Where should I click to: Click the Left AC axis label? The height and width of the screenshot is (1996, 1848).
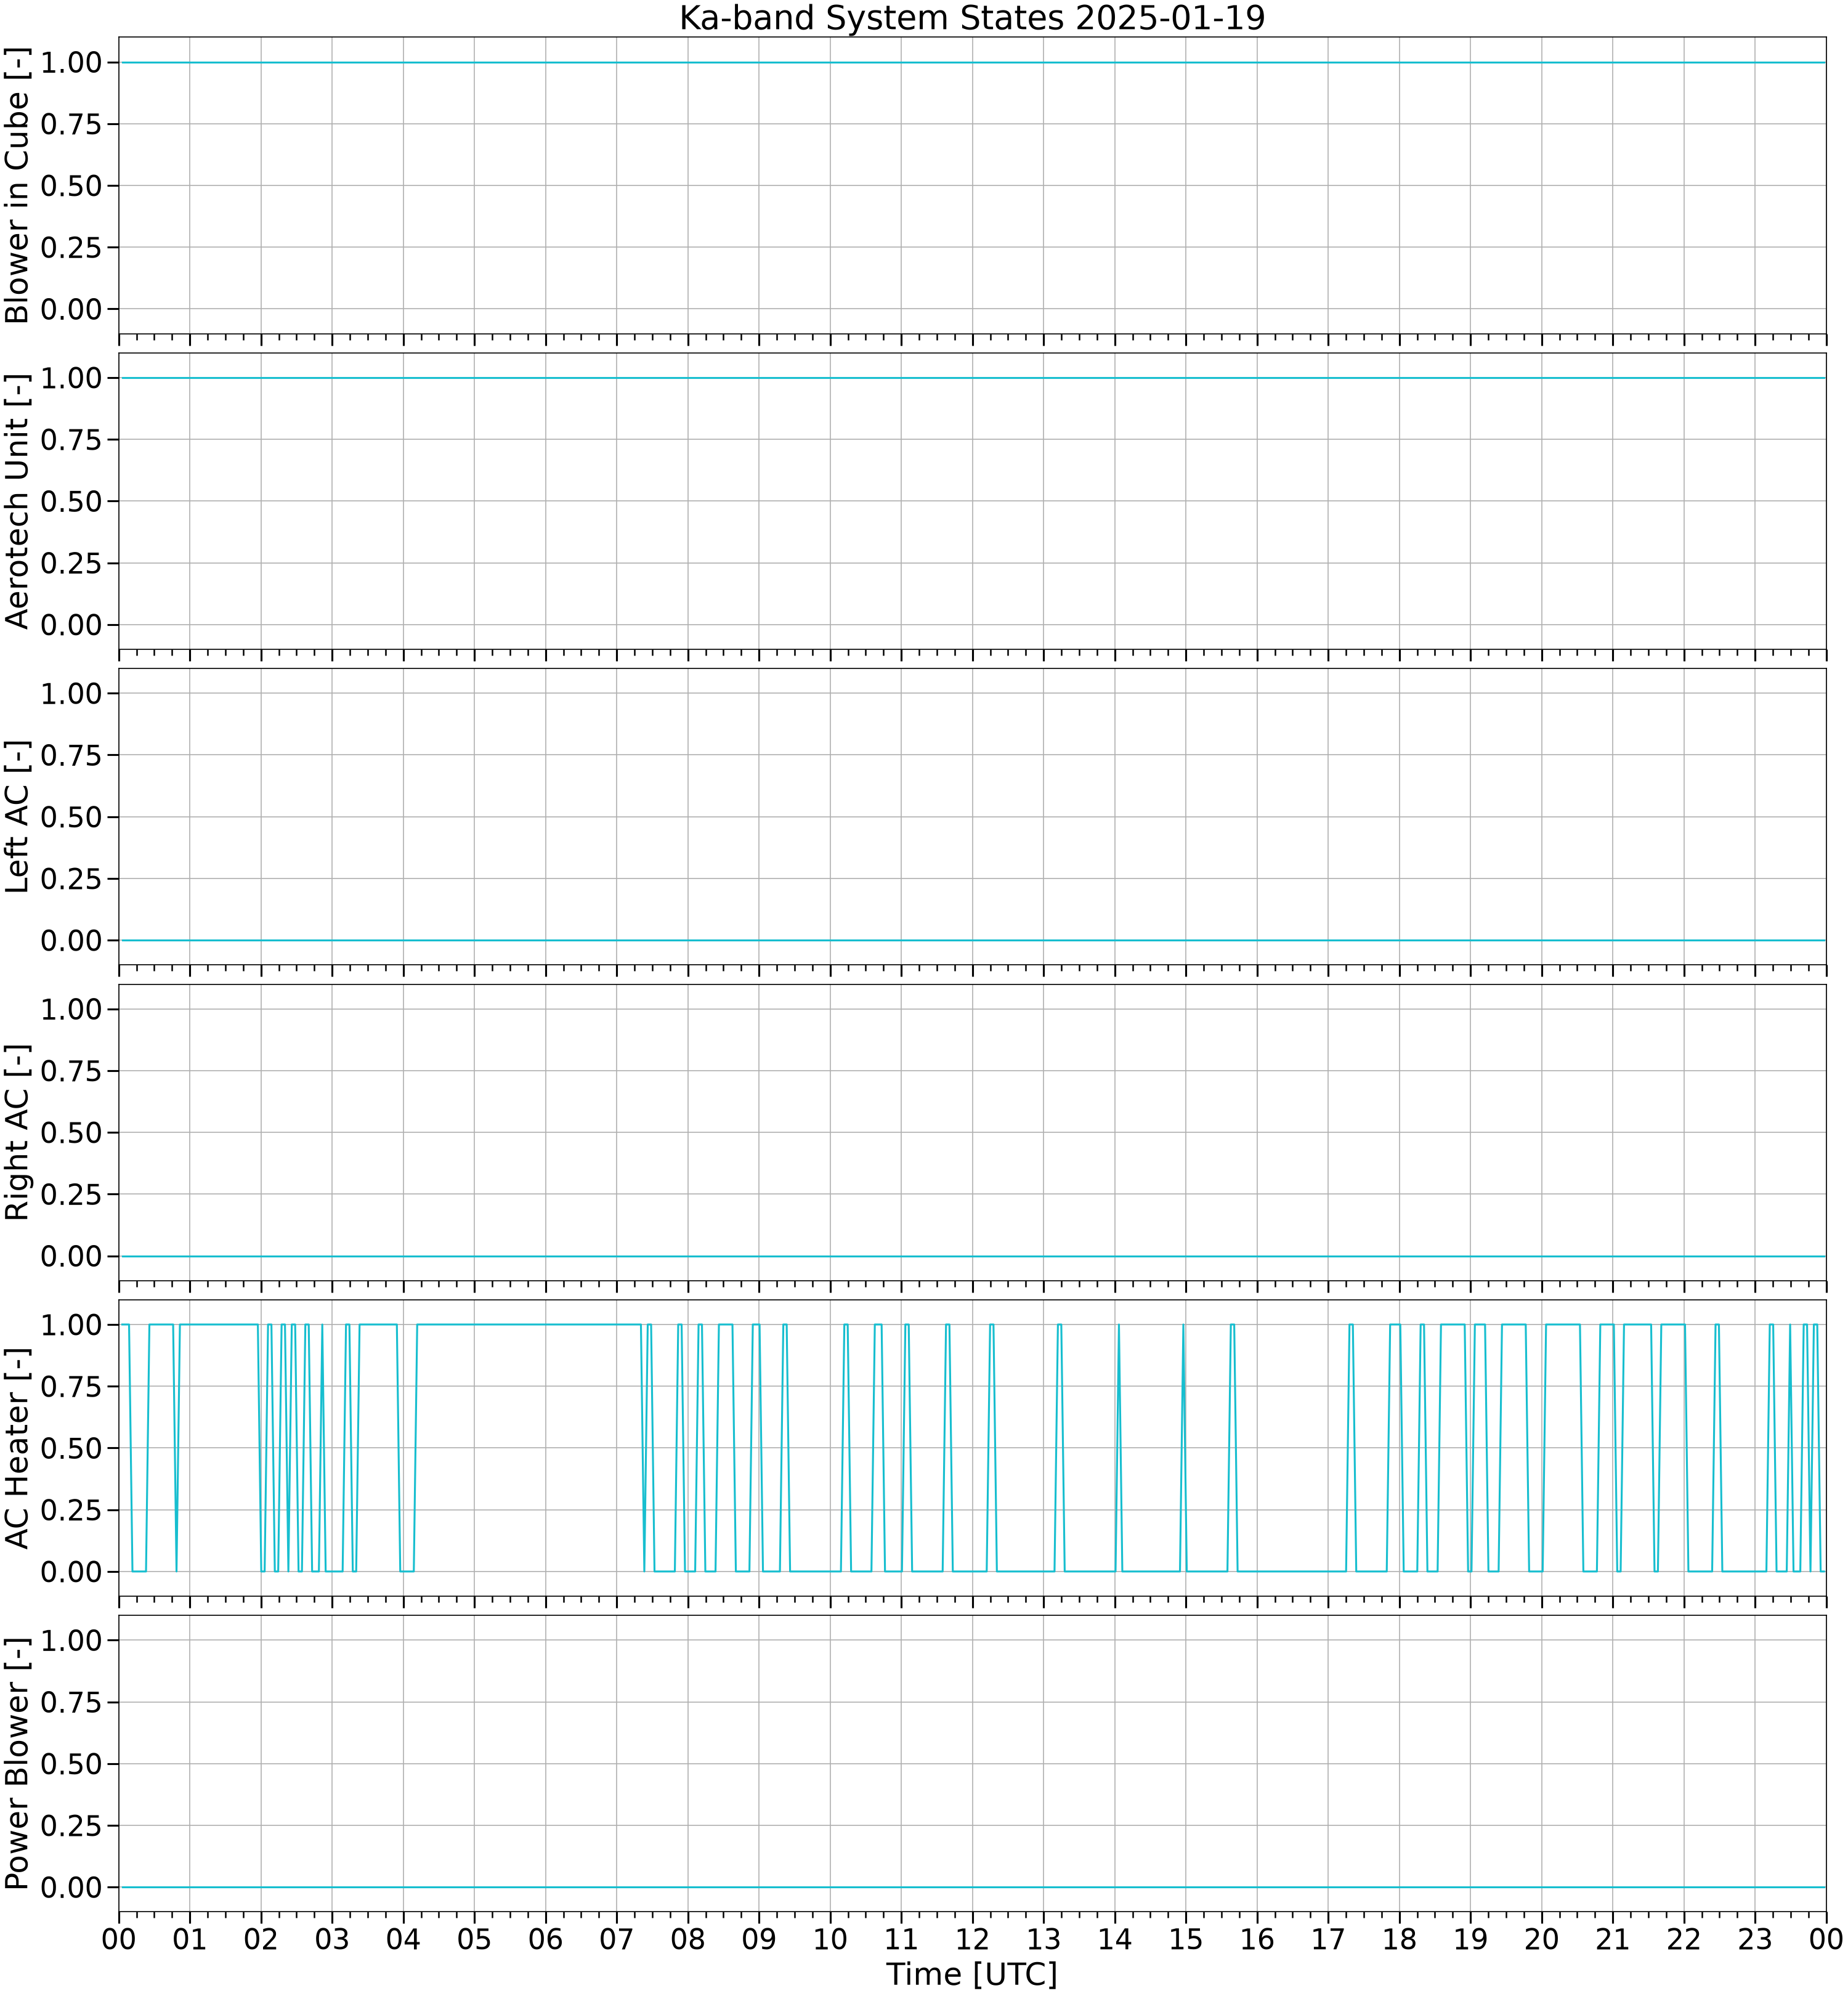(18, 817)
